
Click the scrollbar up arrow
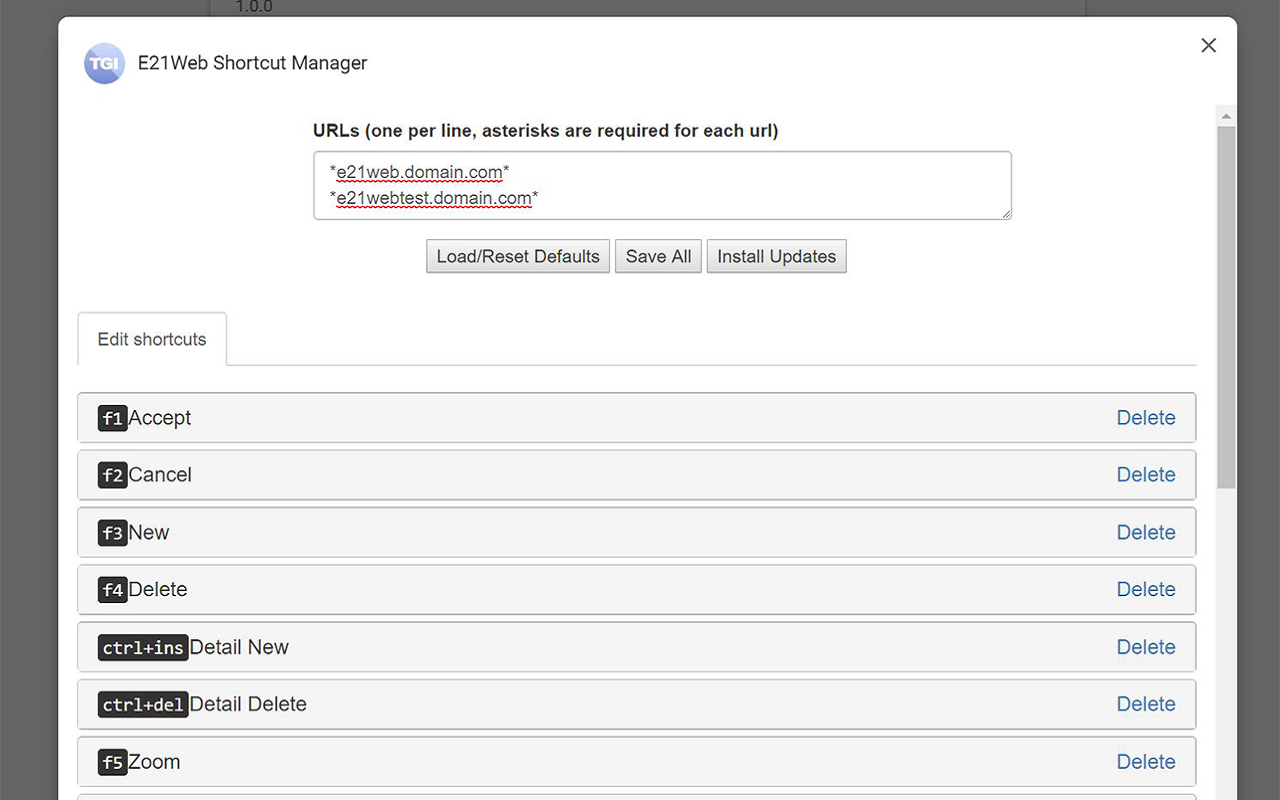click(1226, 116)
